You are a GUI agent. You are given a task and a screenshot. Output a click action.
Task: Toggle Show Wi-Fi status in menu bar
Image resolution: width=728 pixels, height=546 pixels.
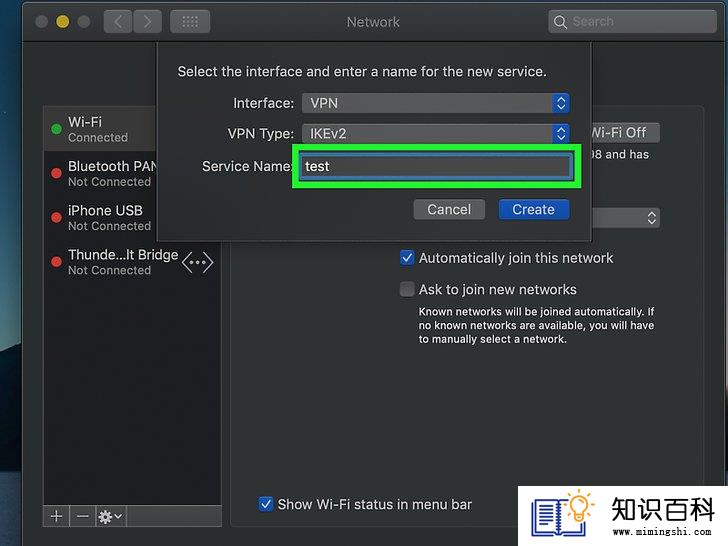click(266, 504)
